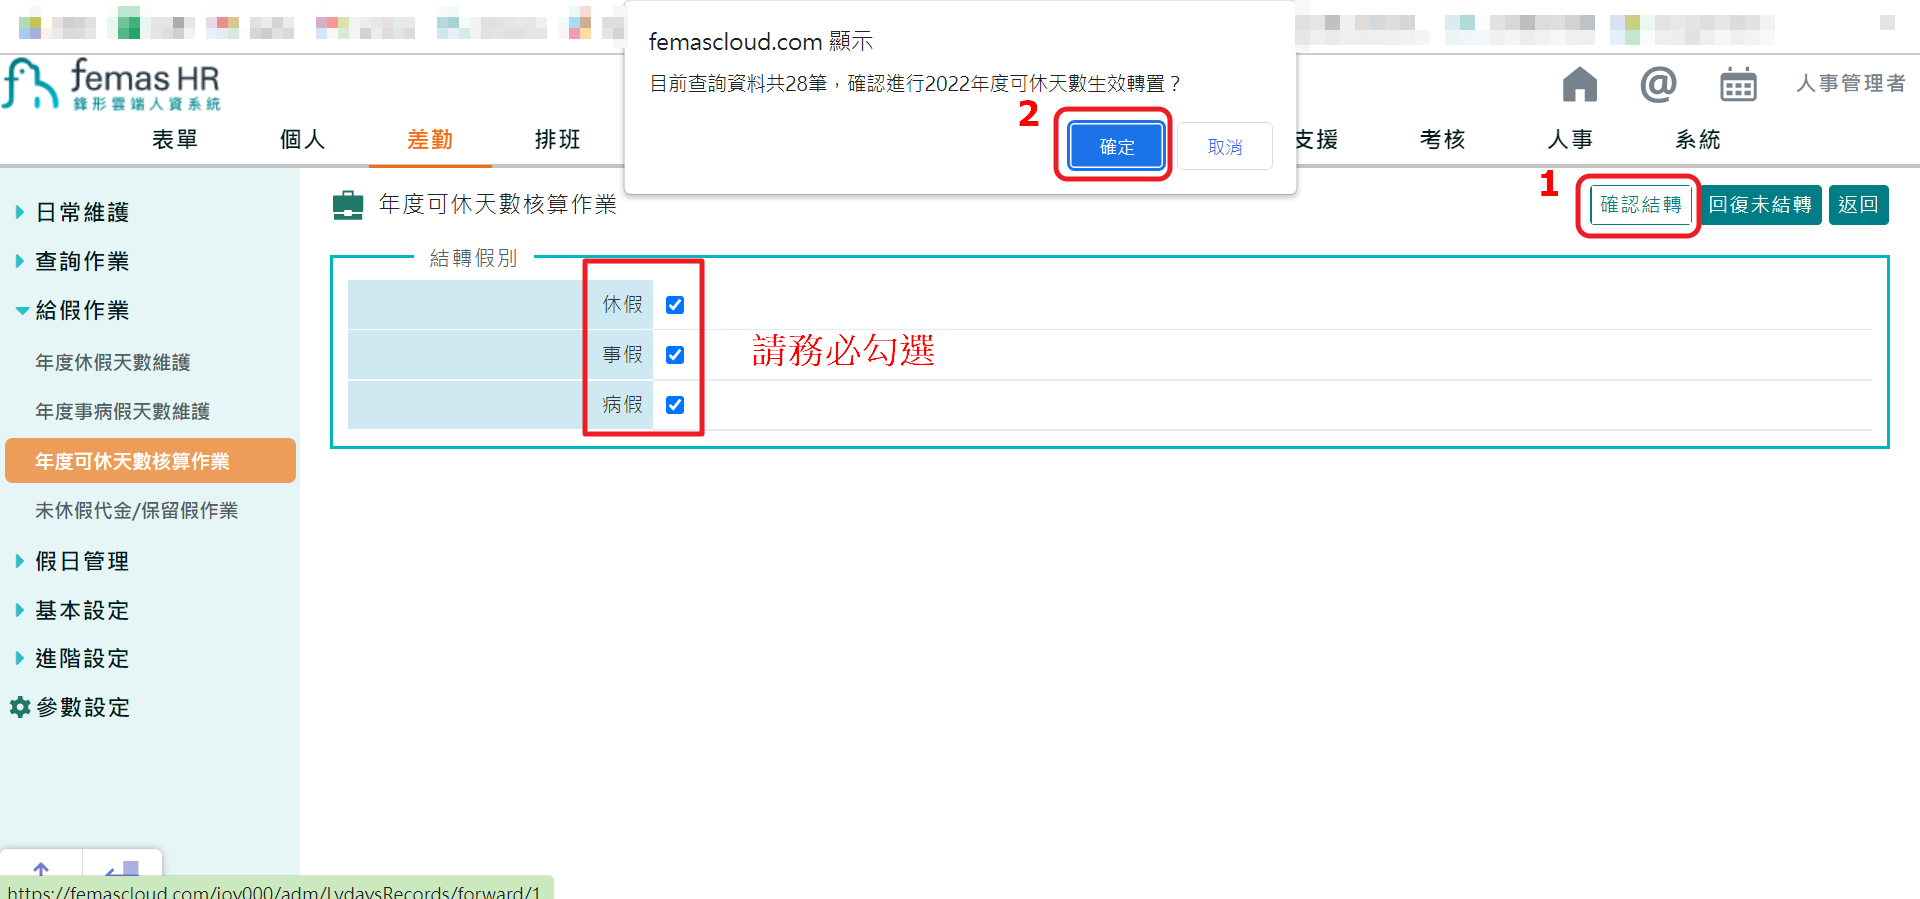Cancel the dialog with 取消
This screenshot has width=1920, height=899.
[x=1225, y=147]
